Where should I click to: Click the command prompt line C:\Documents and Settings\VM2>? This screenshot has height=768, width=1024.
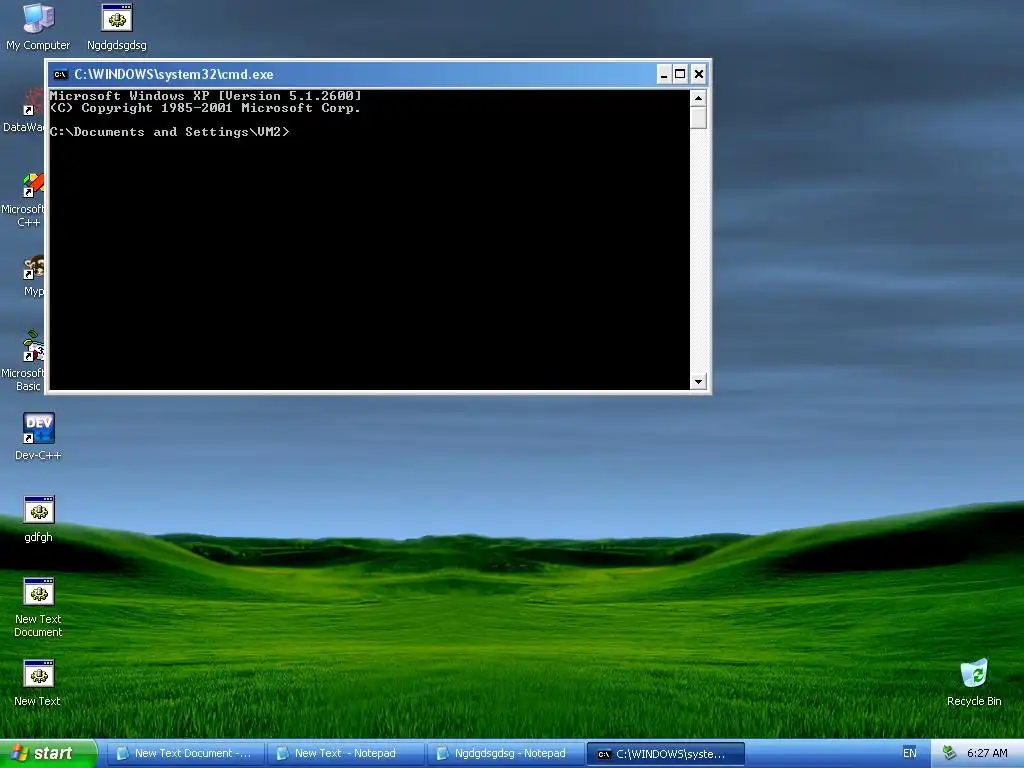[x=169, y=132]
